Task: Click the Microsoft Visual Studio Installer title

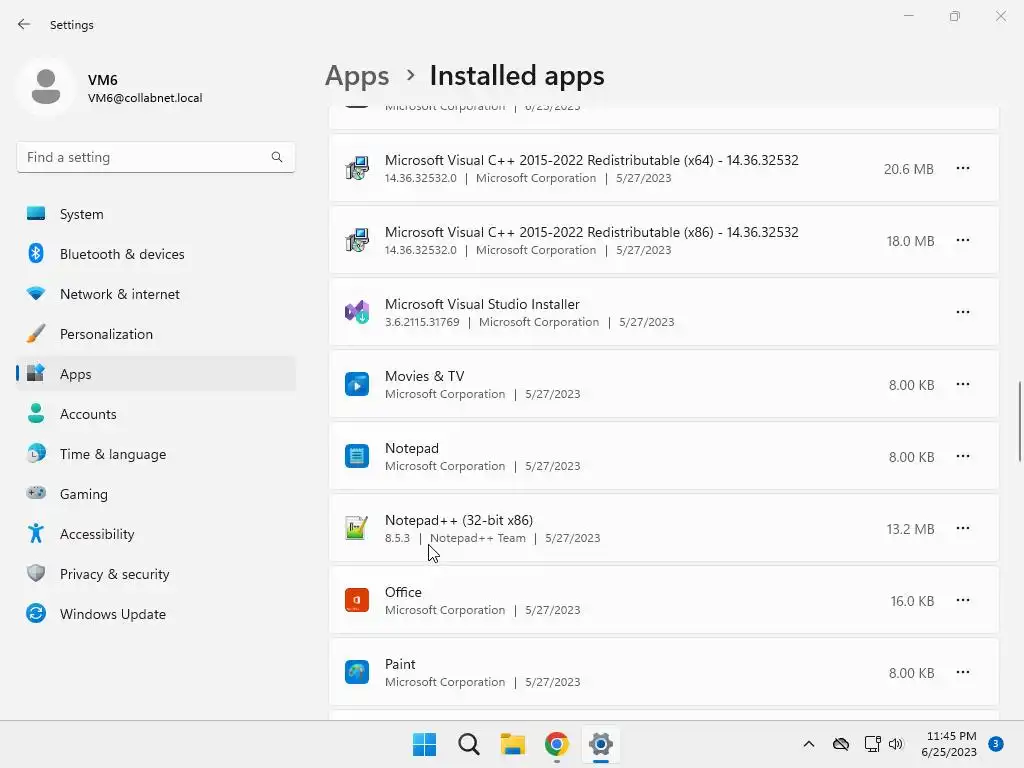Action: [482, 304]
